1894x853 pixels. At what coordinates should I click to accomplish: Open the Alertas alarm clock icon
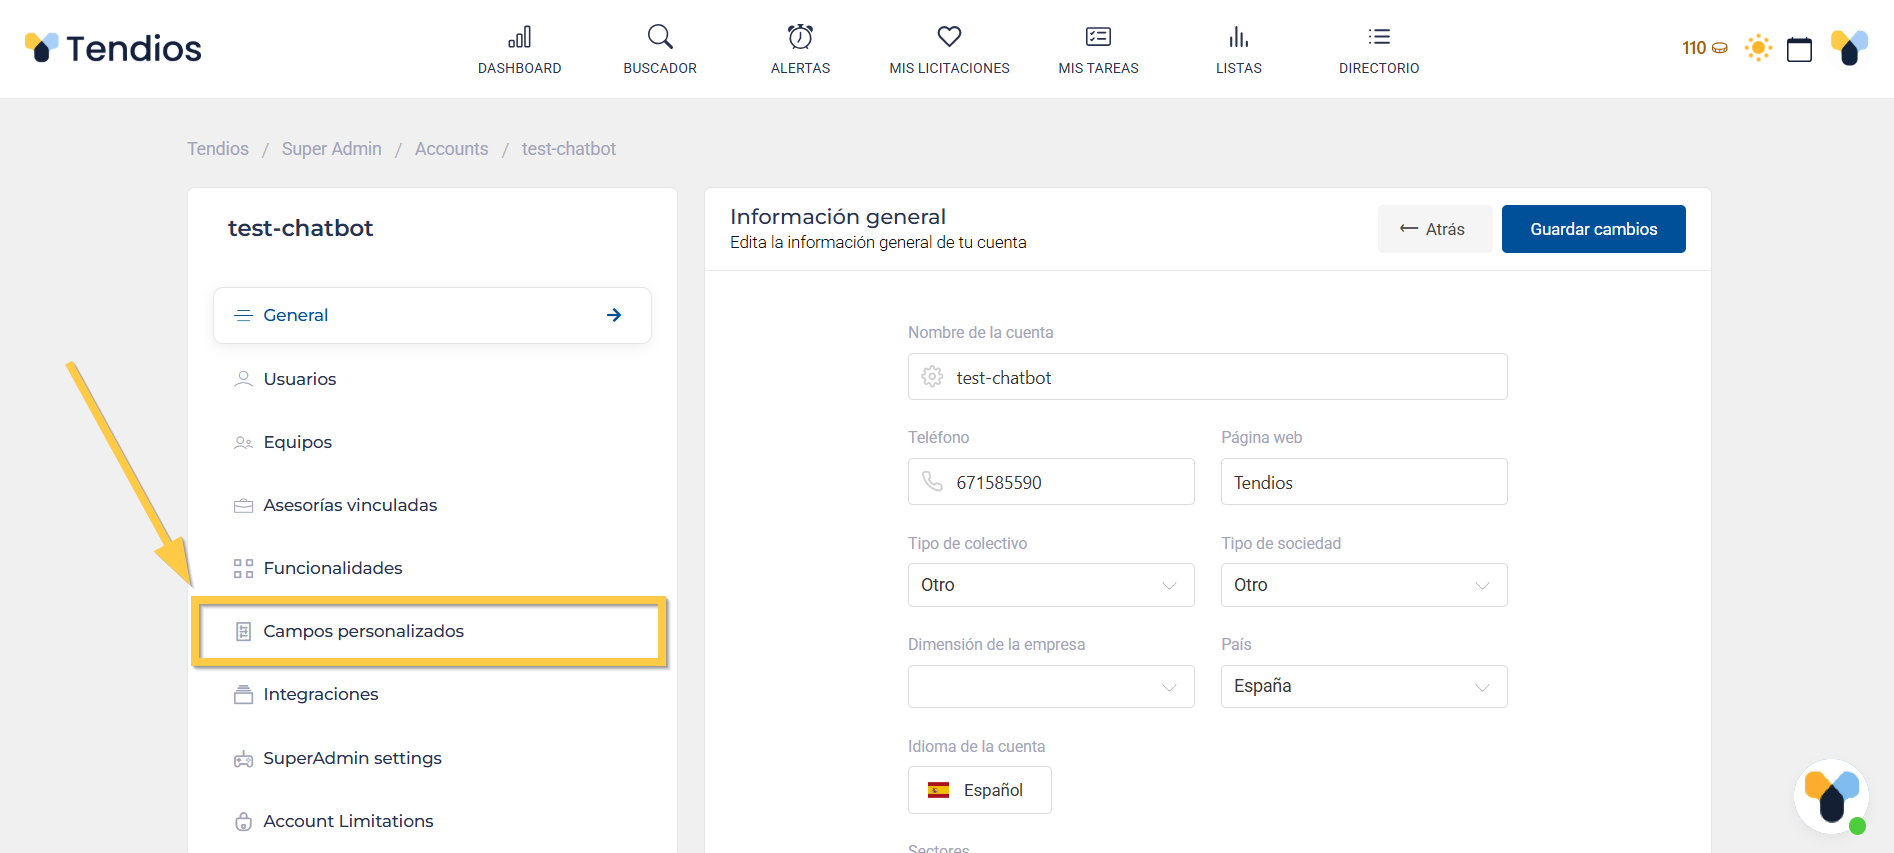click(x=800, y=38)
